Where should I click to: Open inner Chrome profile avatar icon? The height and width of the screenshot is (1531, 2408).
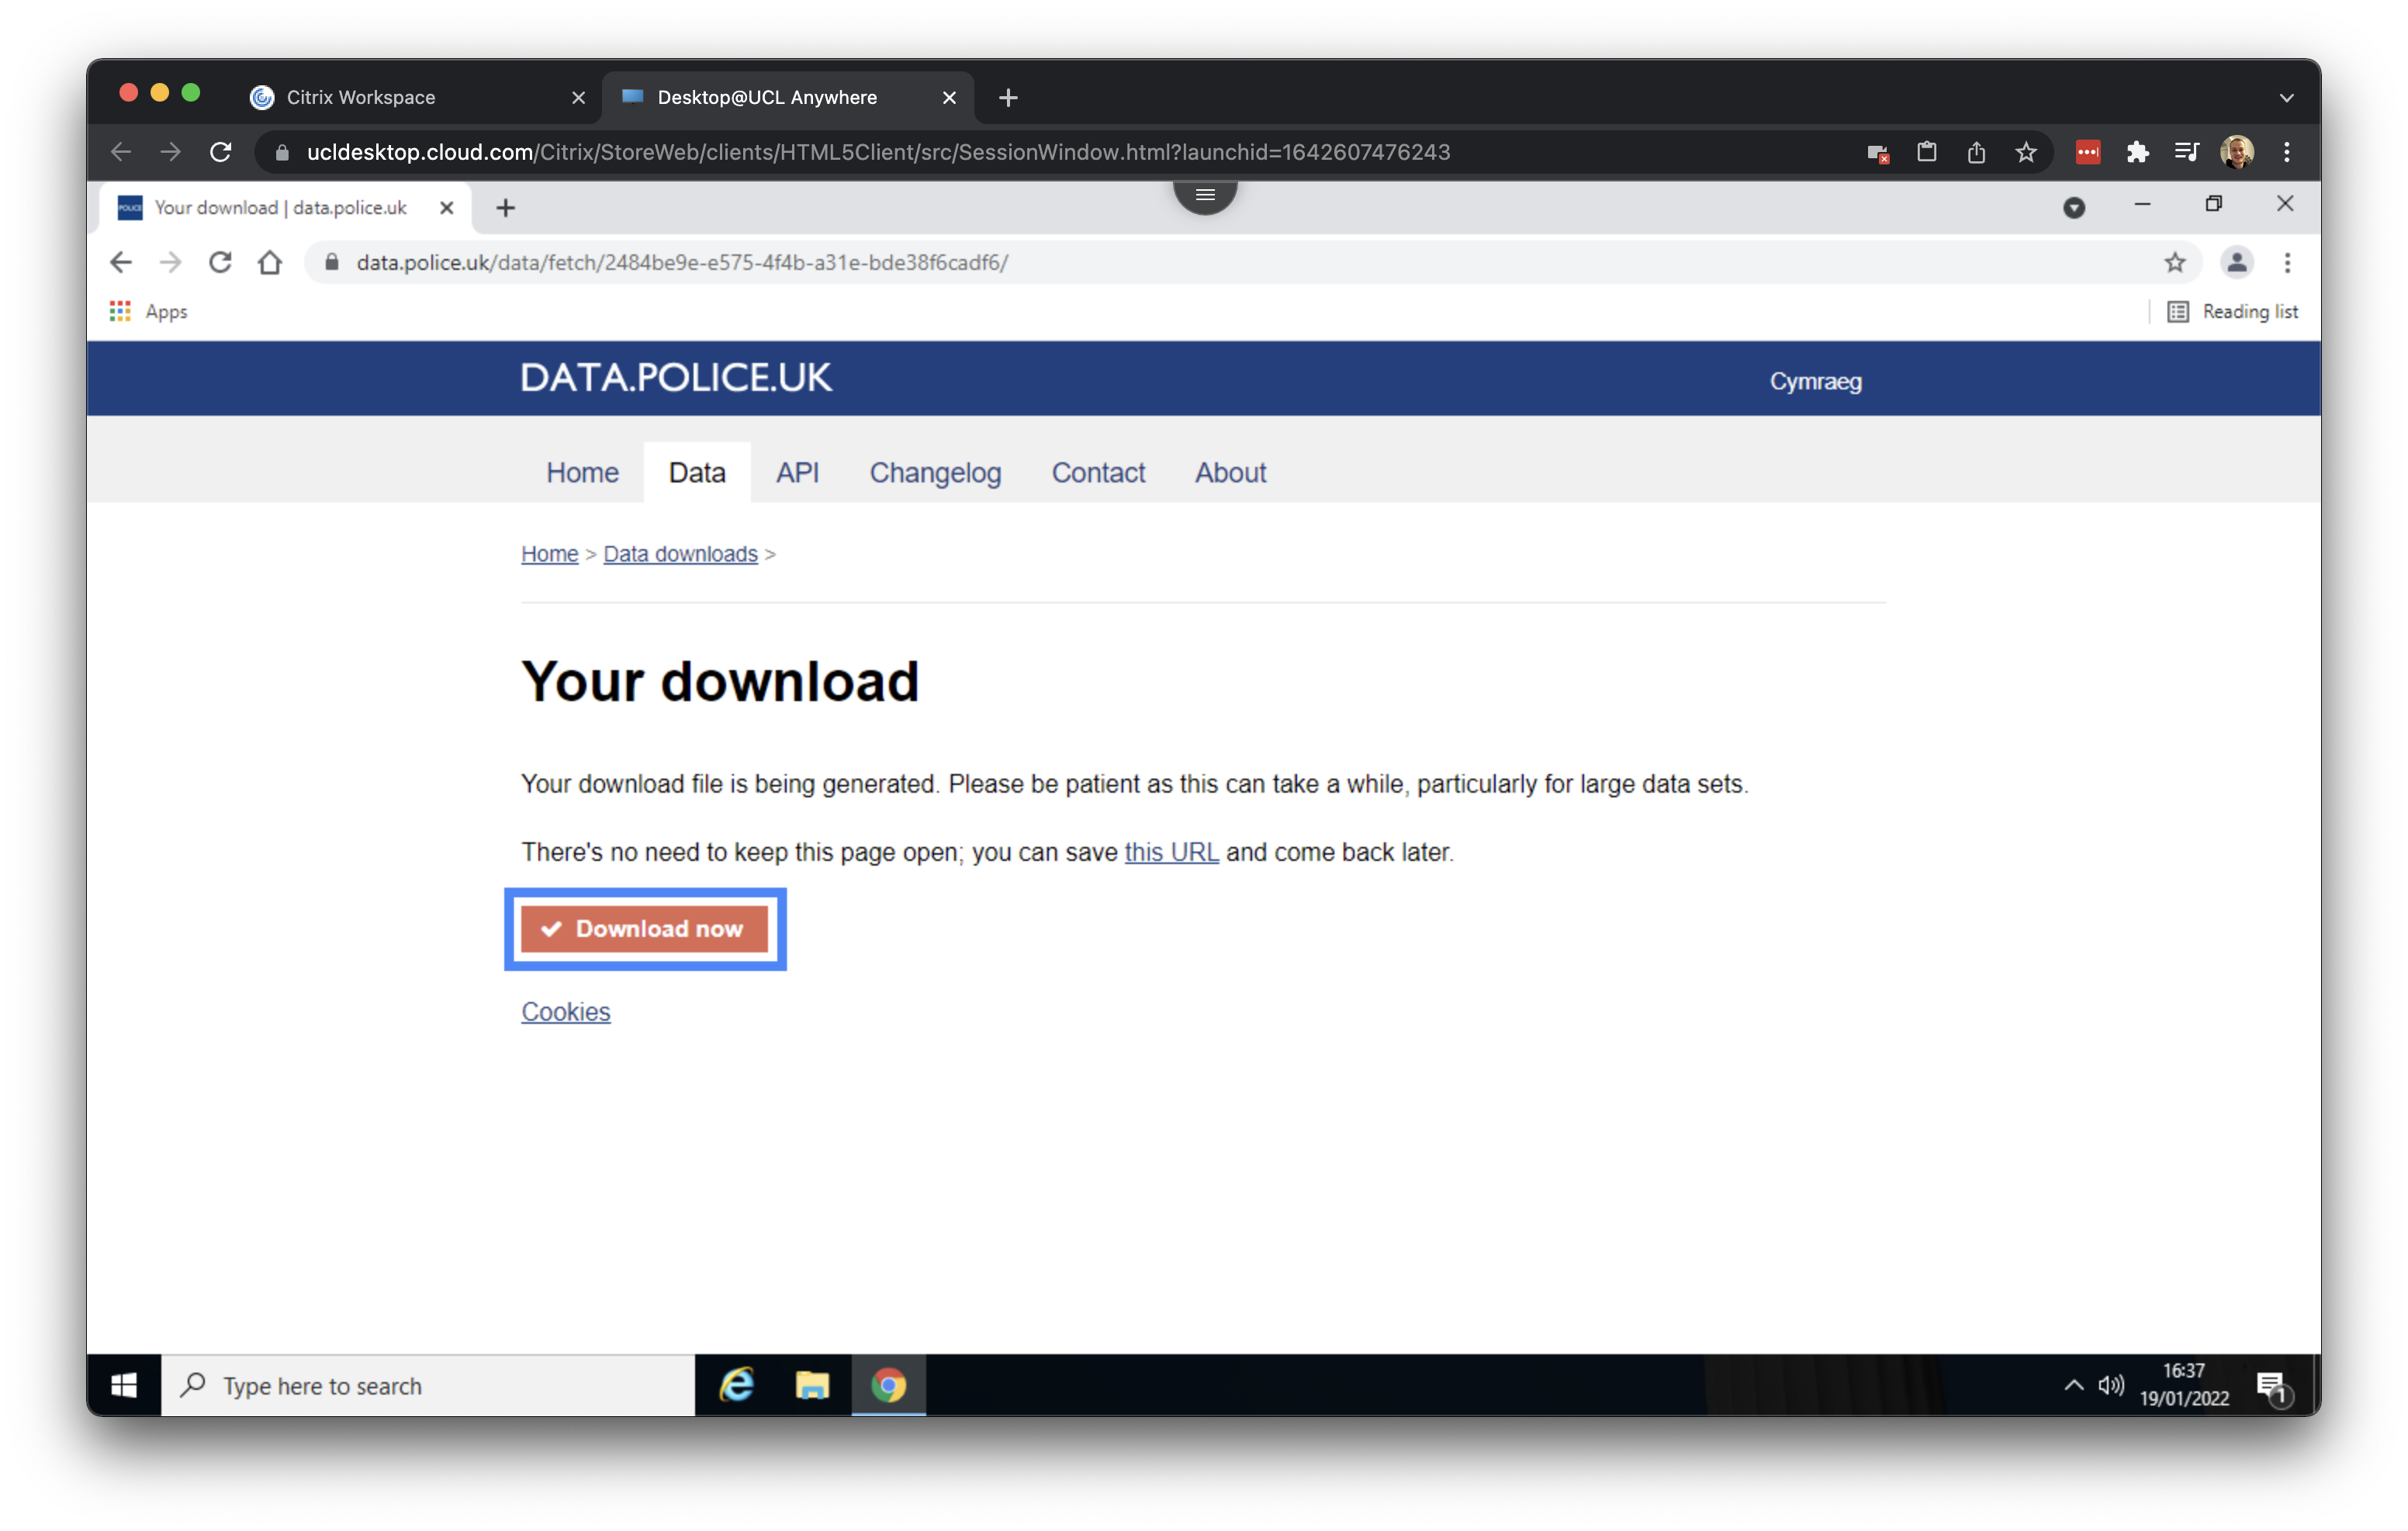[x=2236, y=262]
